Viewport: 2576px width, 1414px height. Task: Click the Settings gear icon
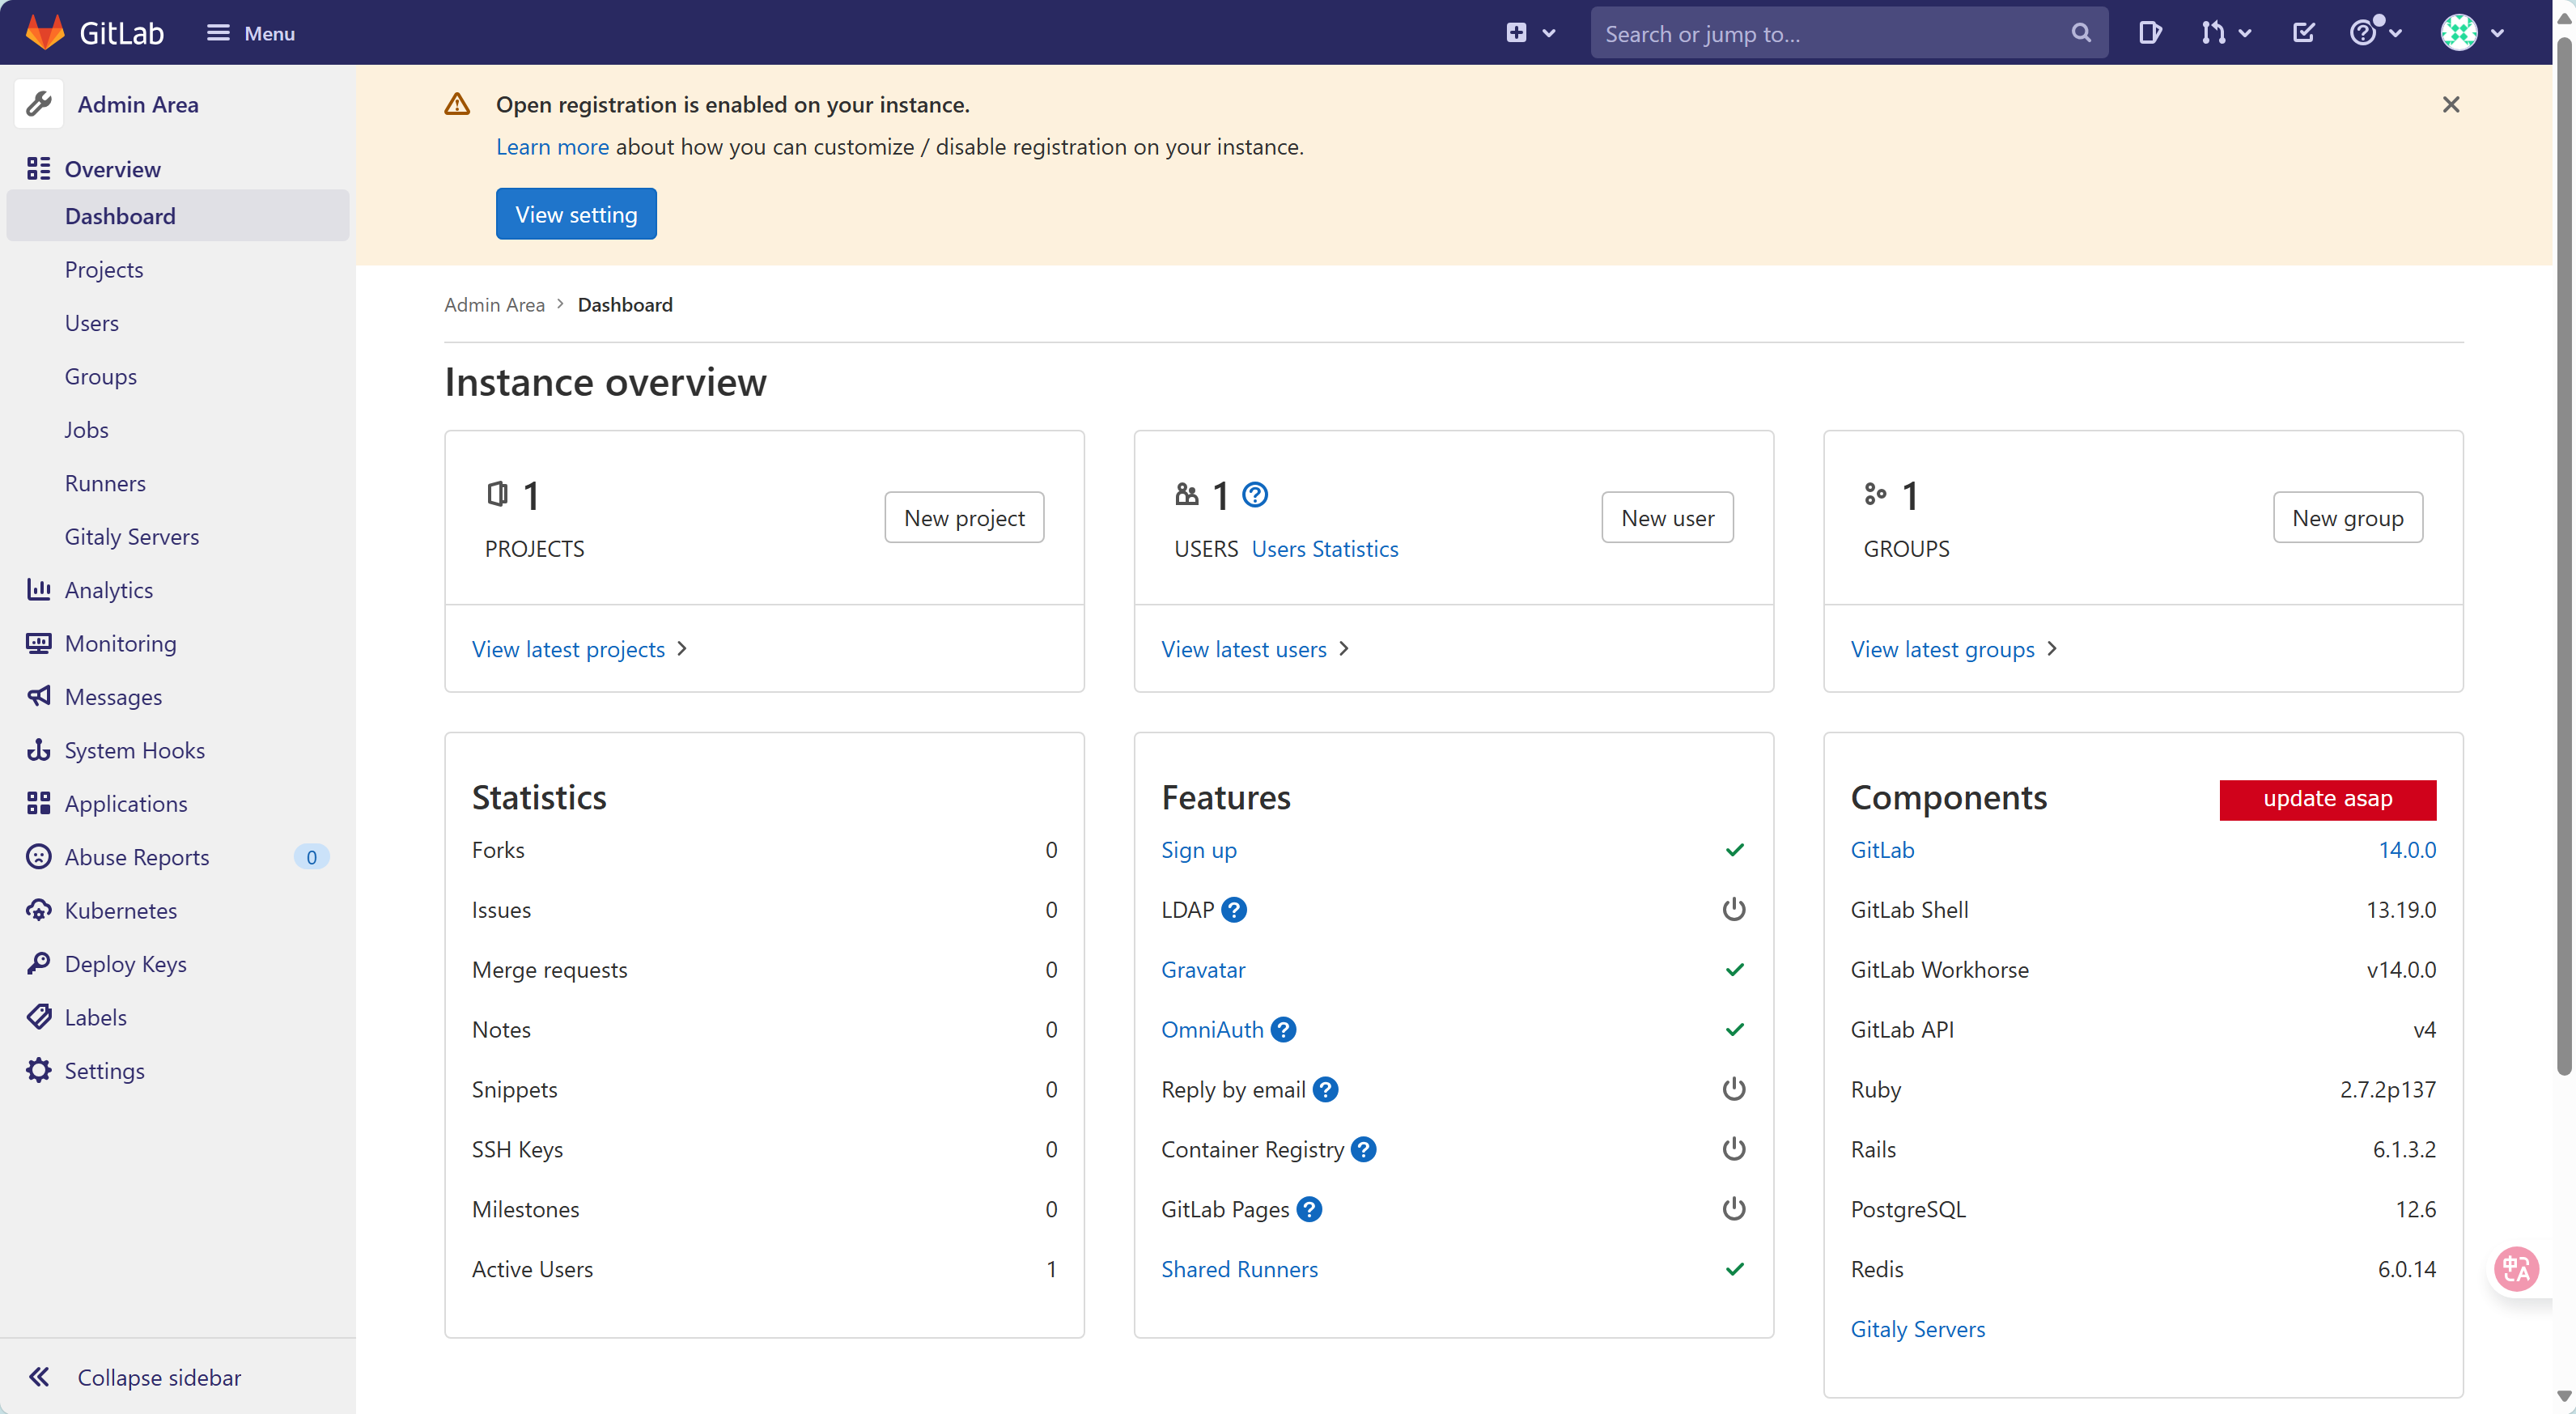click(x=39, y=1071)
